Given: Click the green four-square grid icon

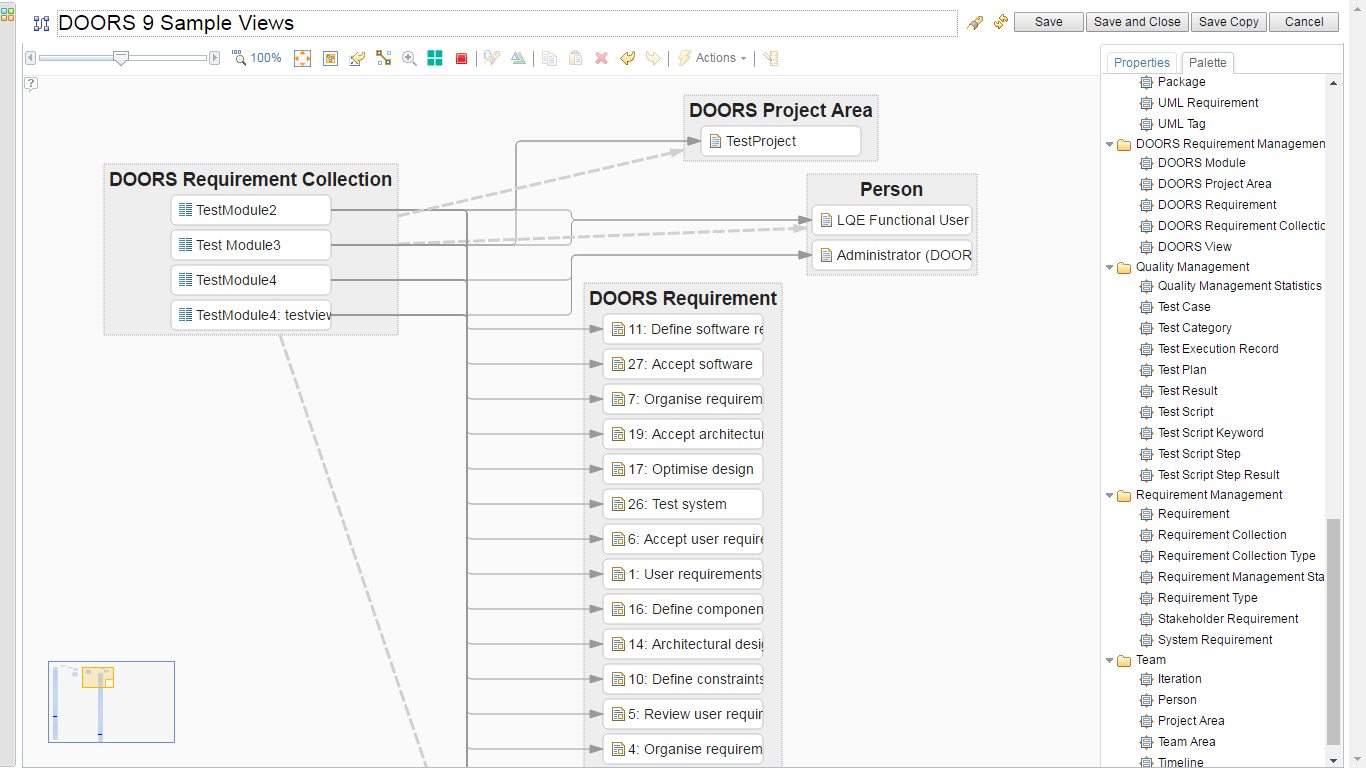Looking at the screenshot, I should coord(435,59).
